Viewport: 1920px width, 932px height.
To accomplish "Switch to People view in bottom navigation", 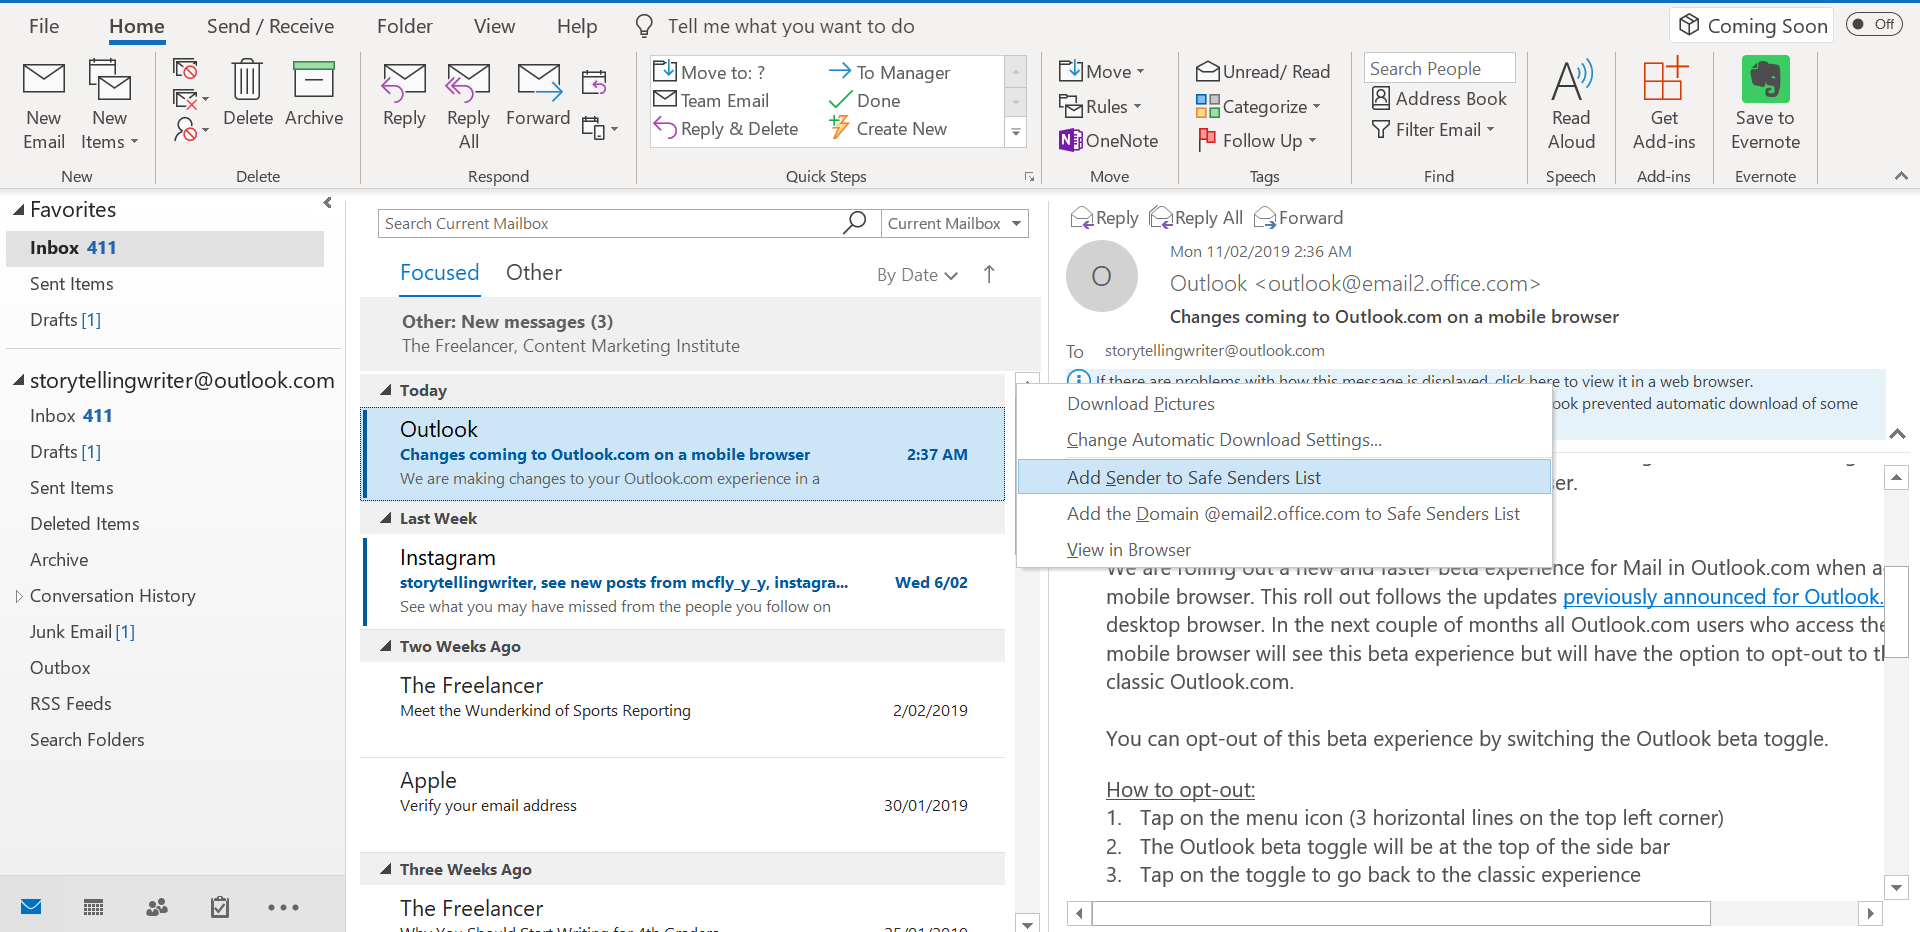I will pyautogui.click(x=156, y=907).
